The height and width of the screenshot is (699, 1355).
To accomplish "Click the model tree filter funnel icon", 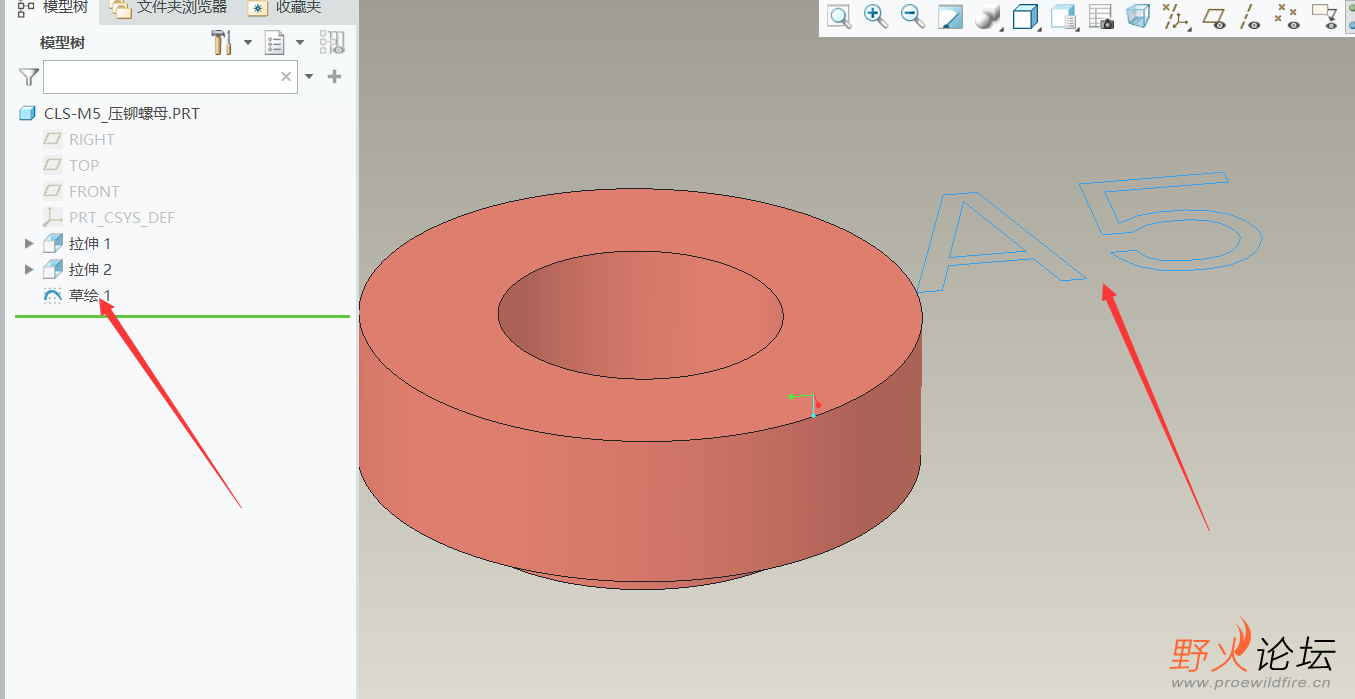I will pyautogui.click(x=29, y=77).
